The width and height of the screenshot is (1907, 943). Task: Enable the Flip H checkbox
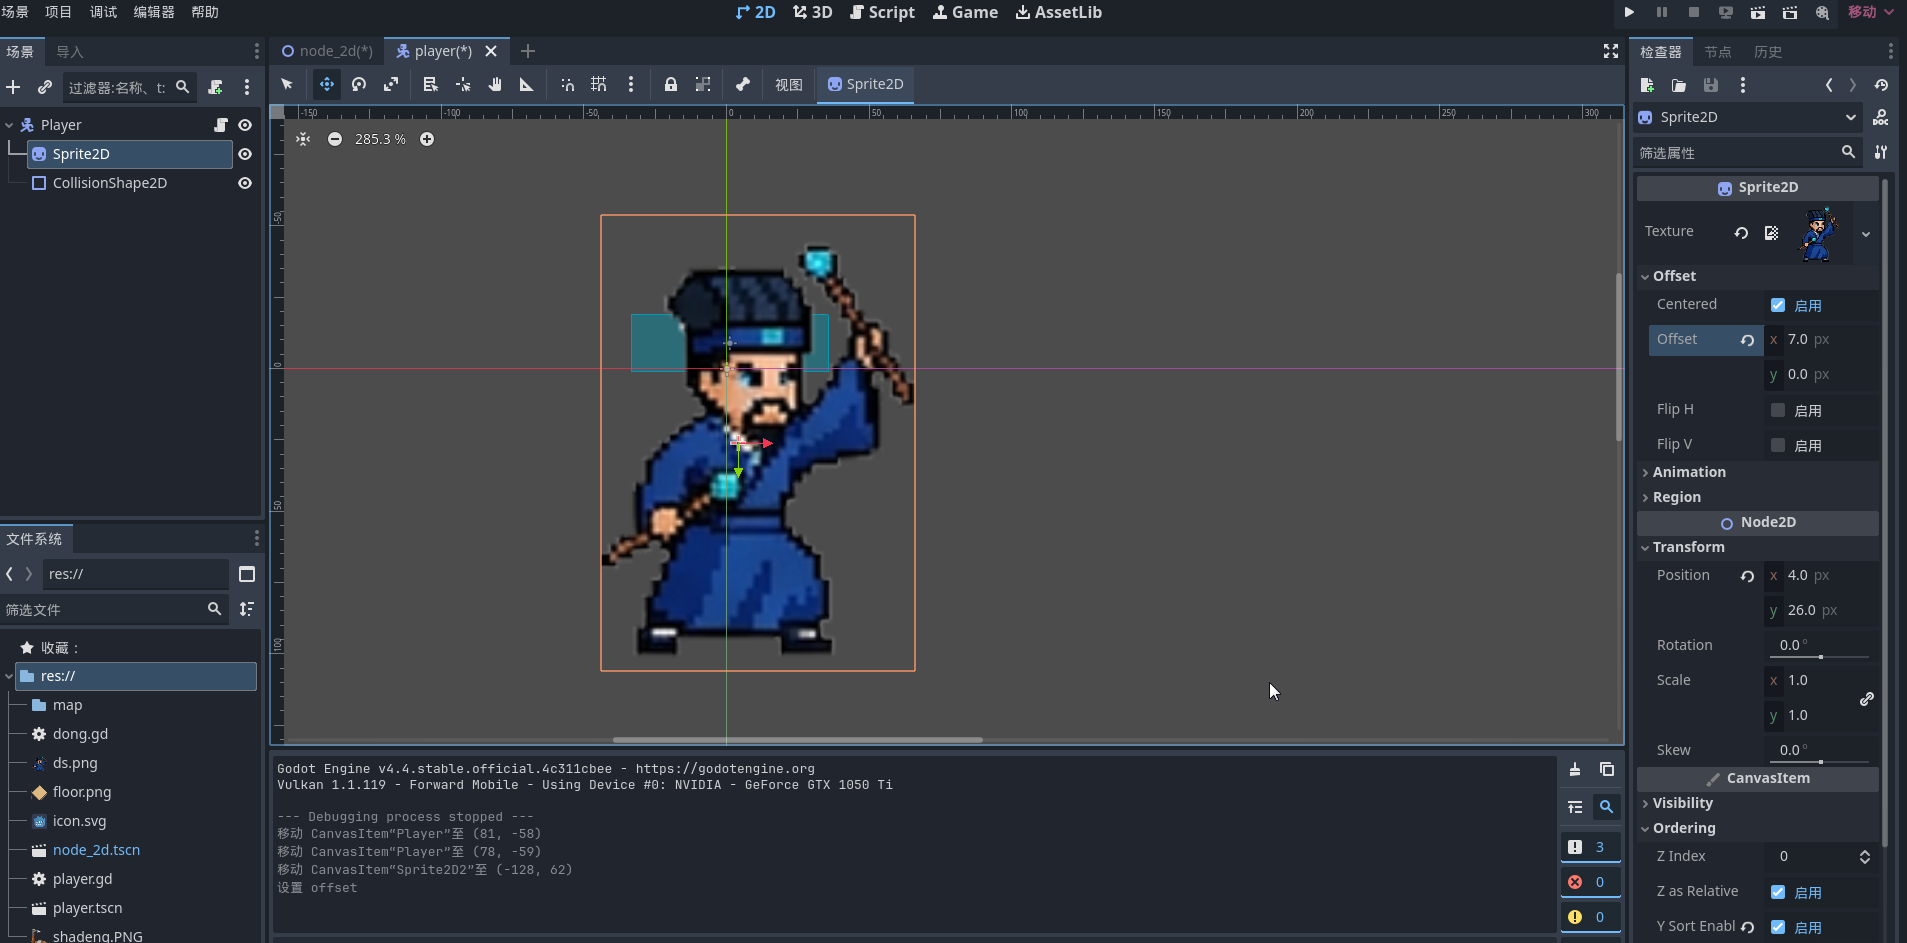click(x=1778, y=410)
